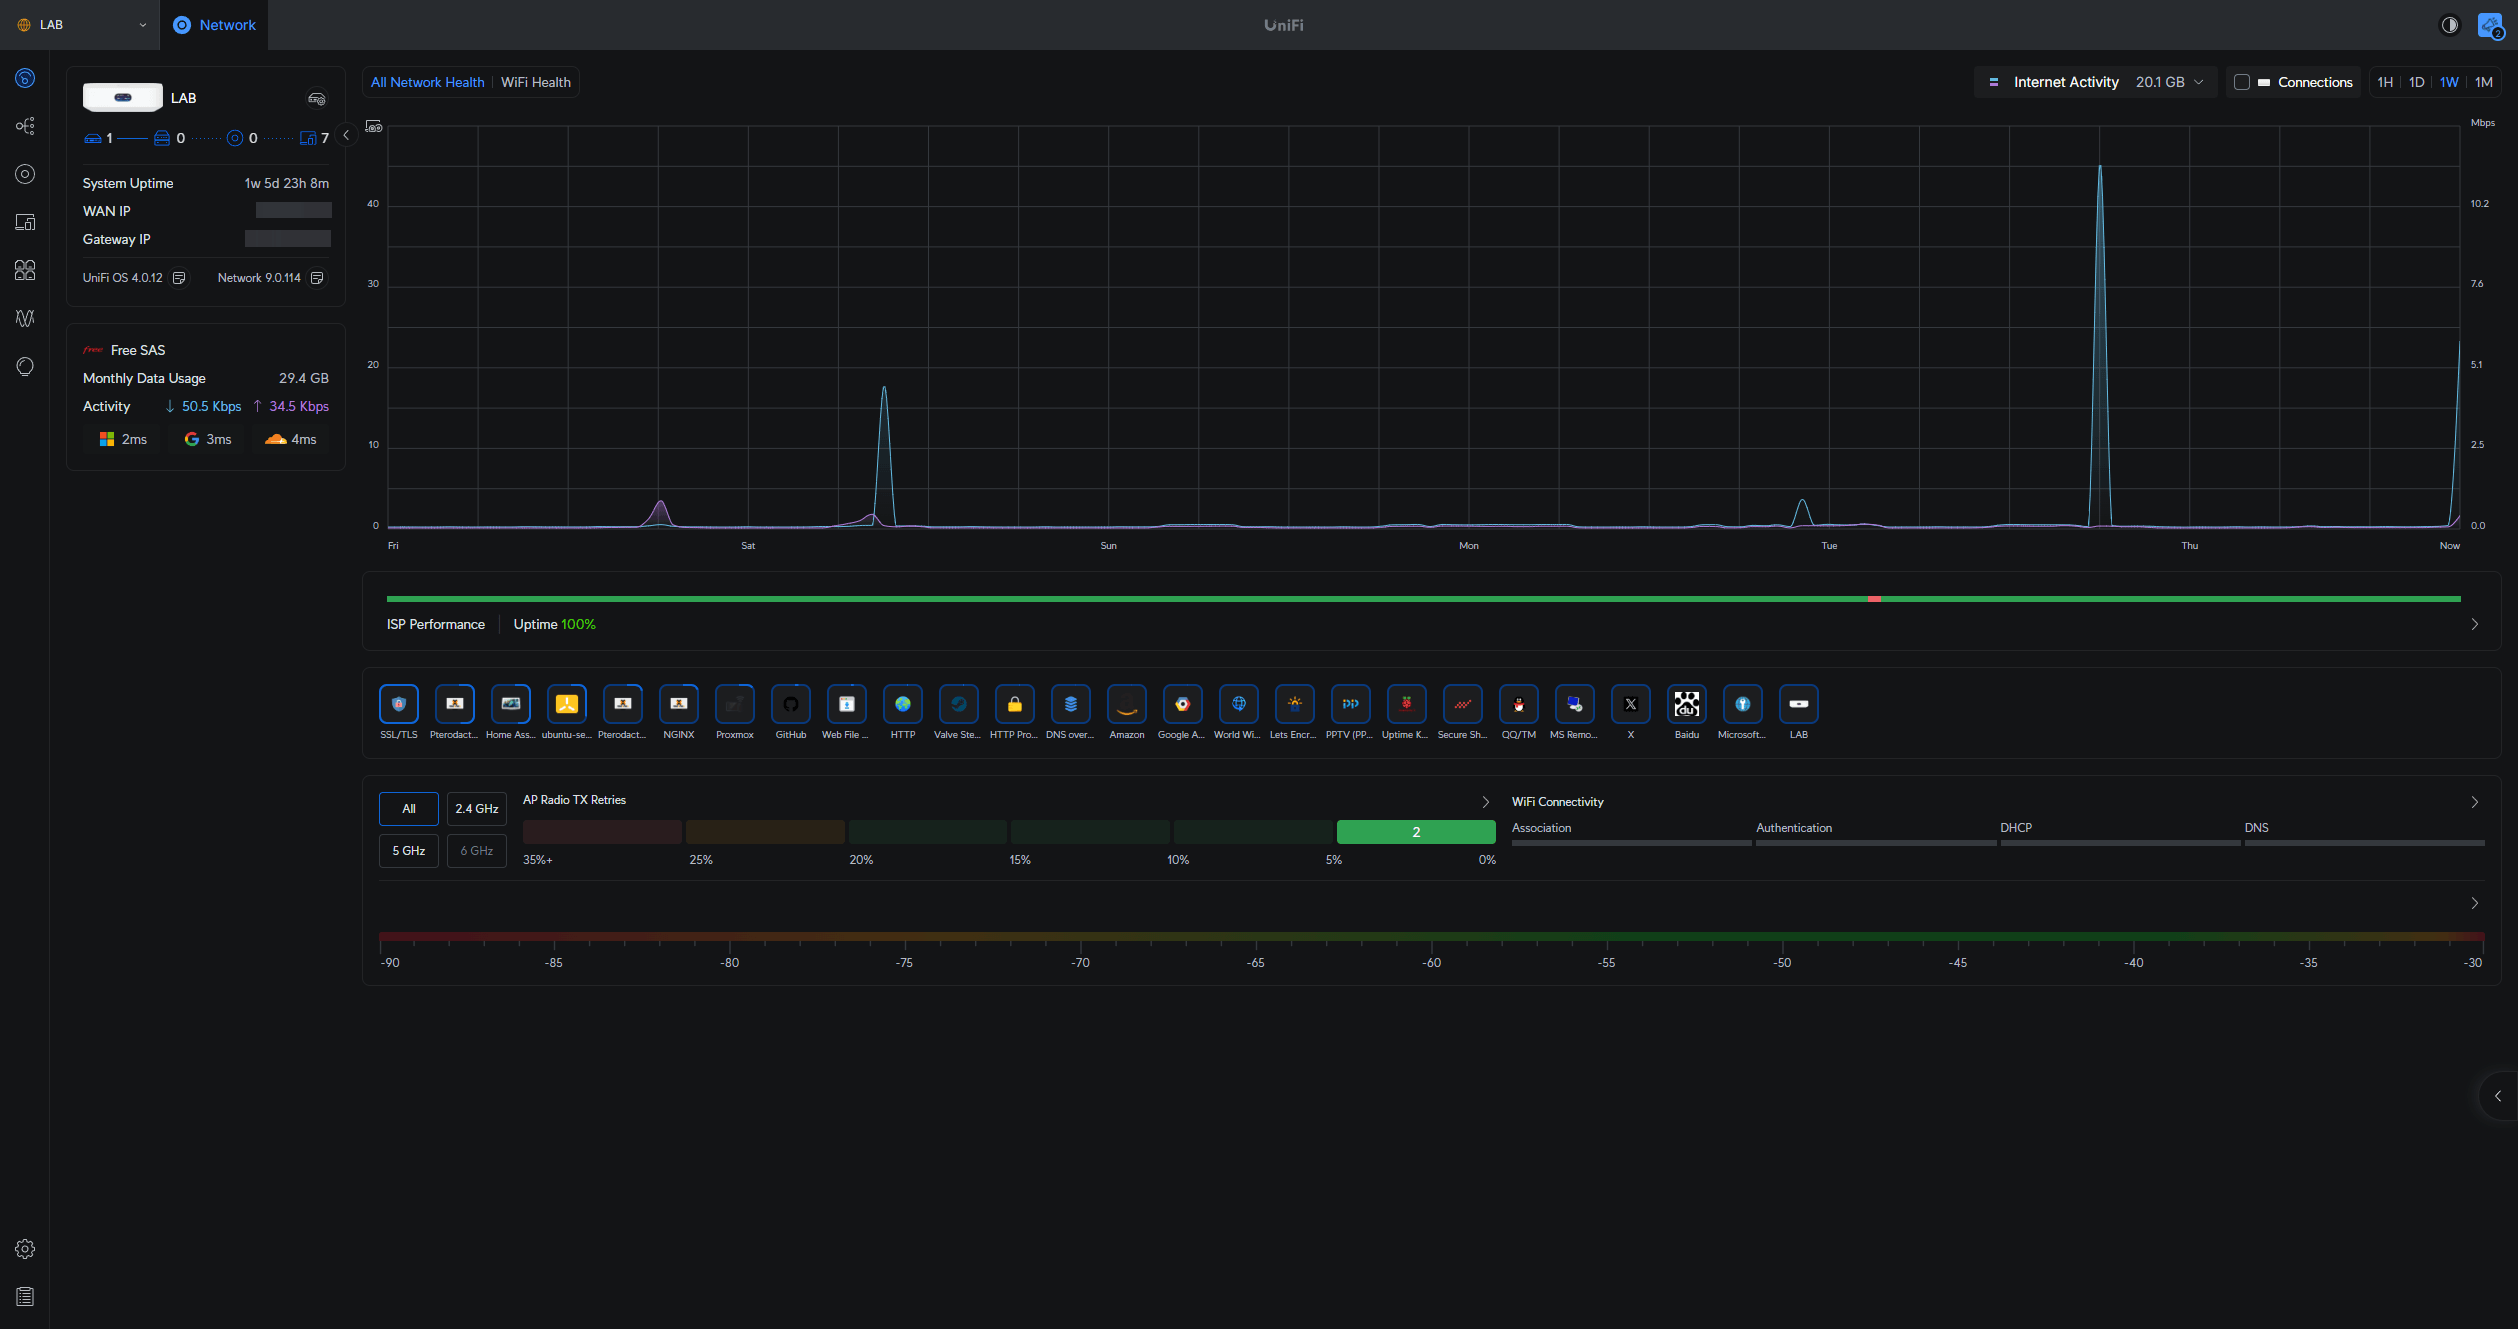
Task: Click the Amazon traffic icon
Action: coord(1126,704)
